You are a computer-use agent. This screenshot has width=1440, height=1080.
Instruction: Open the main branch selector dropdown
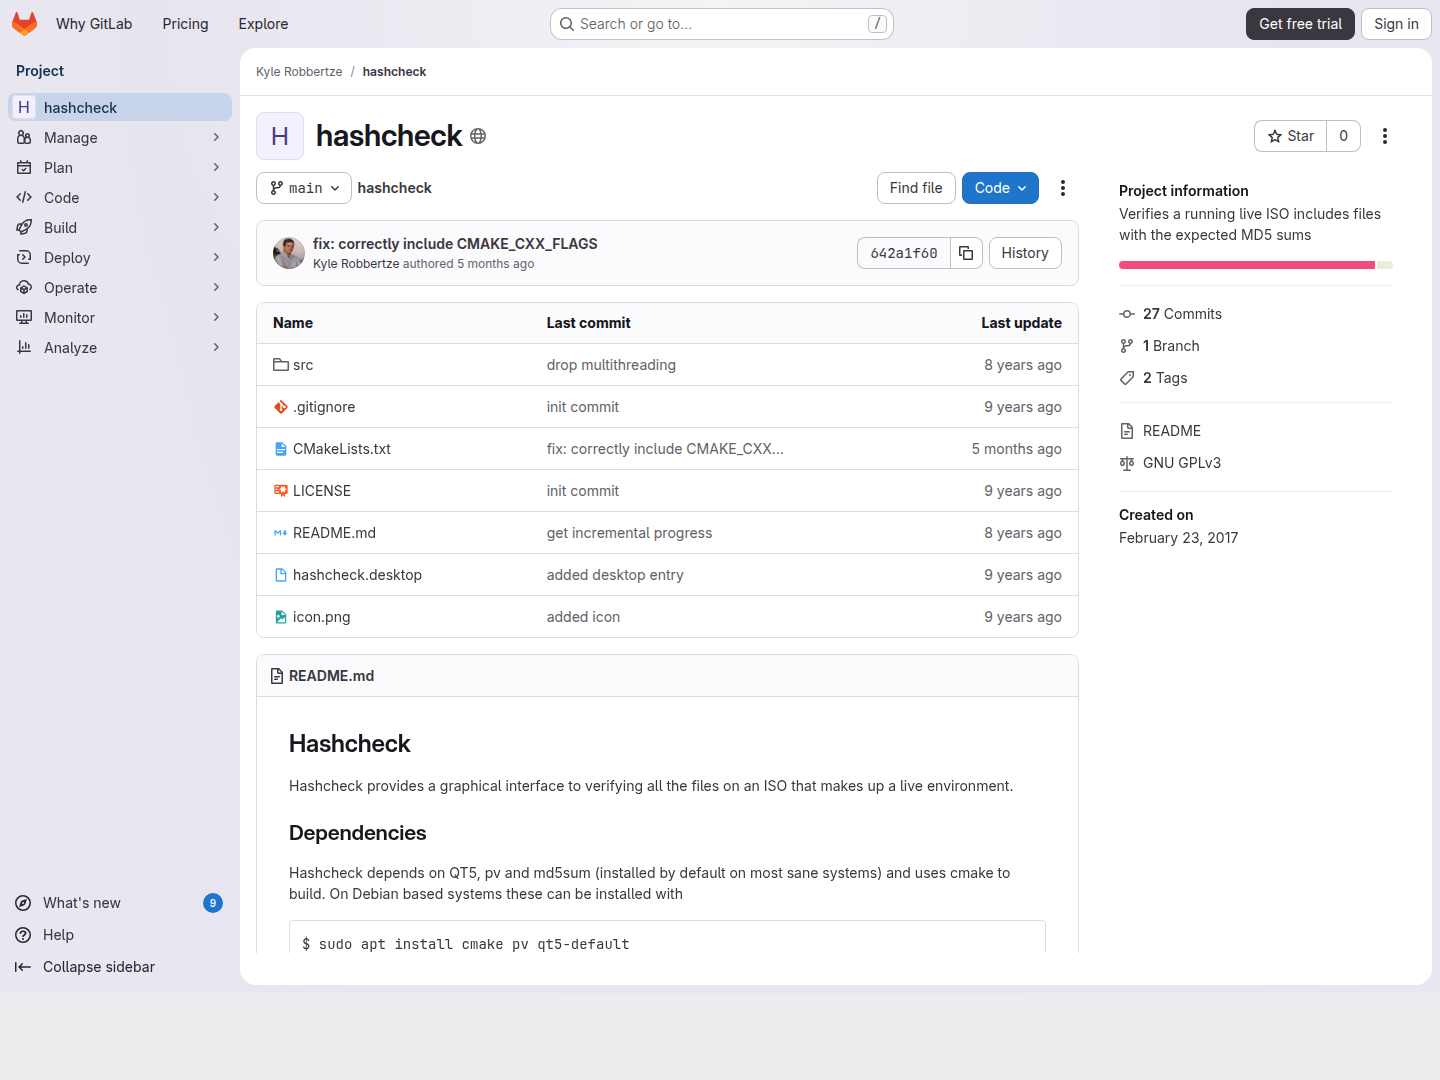pos(304,188)
